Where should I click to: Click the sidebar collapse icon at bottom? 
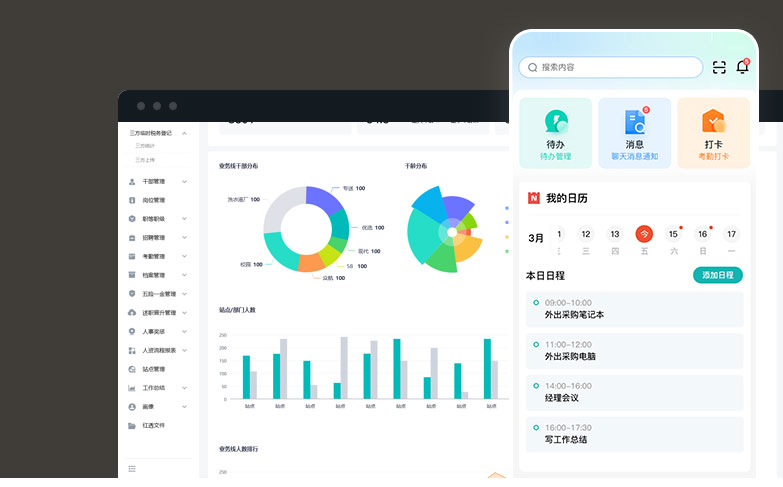click(132, 468)
